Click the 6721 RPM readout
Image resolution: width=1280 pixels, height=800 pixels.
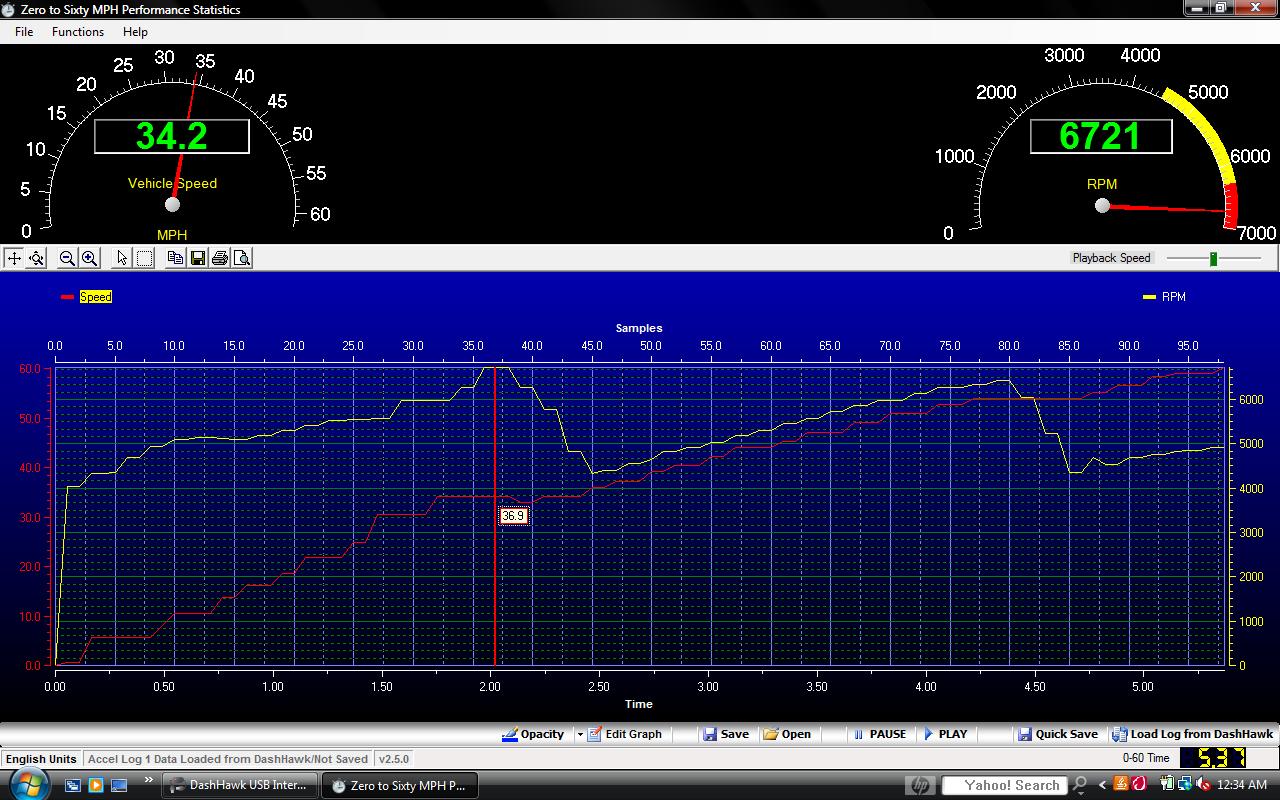[1101, 136]
